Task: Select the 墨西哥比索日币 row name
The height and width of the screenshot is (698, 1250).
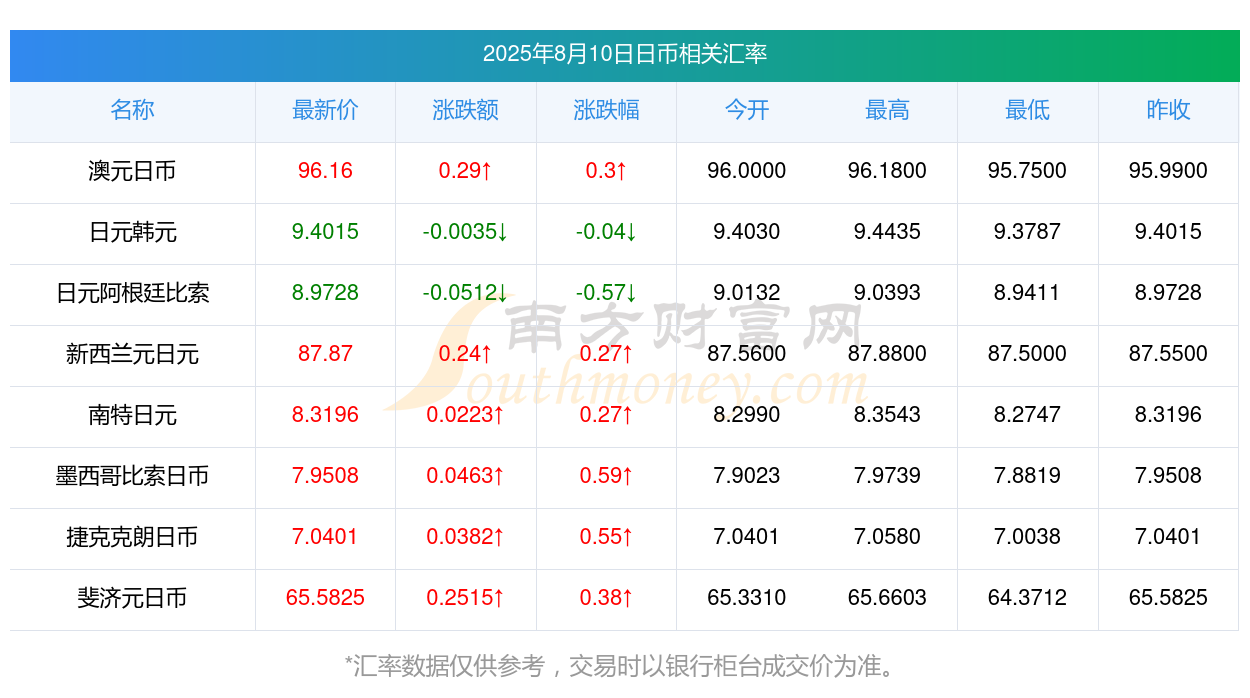Action: 132,476
